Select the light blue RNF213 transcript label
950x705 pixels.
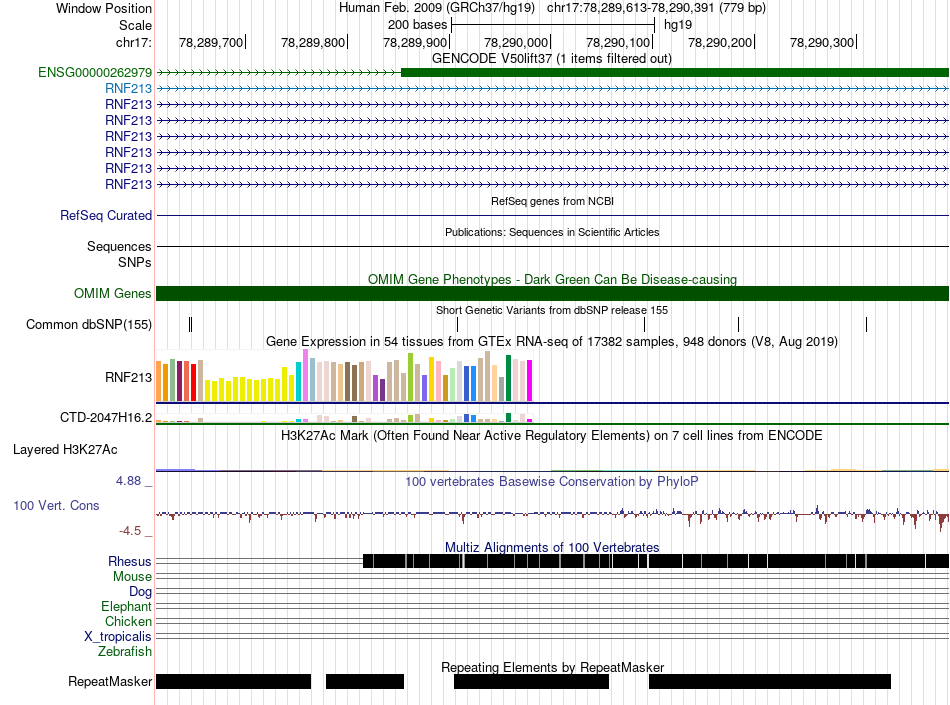click(128, 88)
